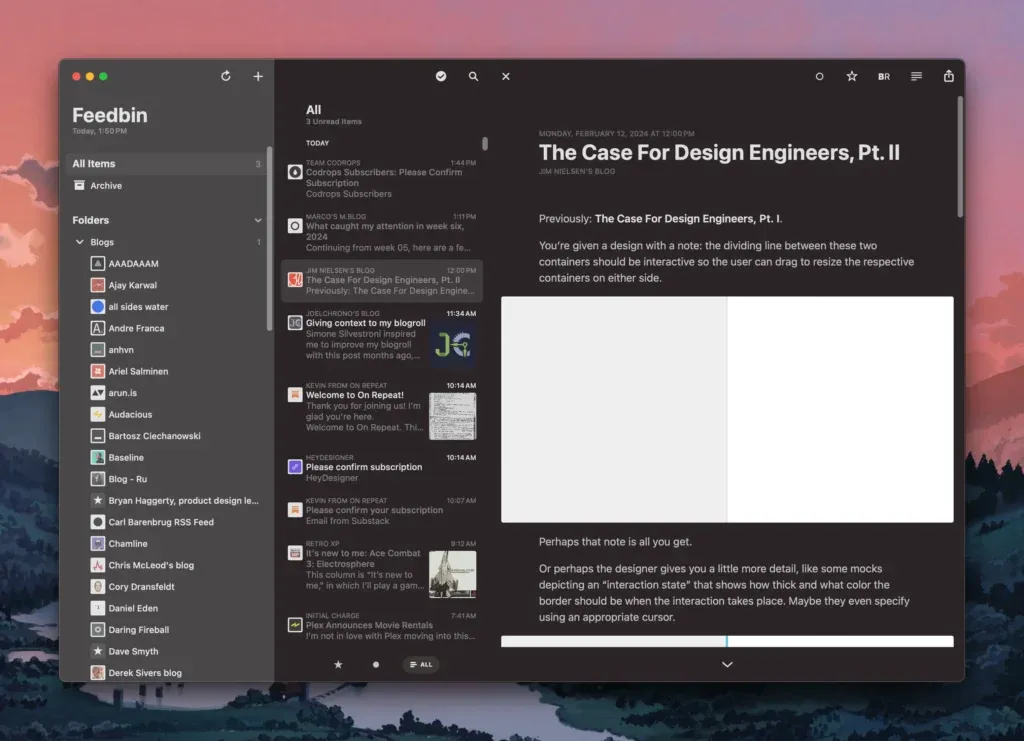Add a new feed with the plus icon
Screen dimensions: 1024x741
click(258, 76)
